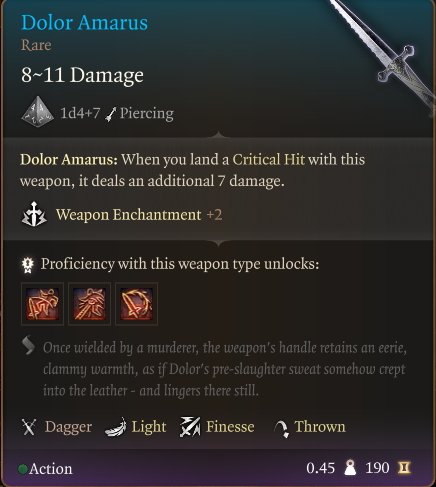The width and height of the screenshot is (436, 487).
Task: Click the Critical Hit highlighted link
Action: pos(269,160)
